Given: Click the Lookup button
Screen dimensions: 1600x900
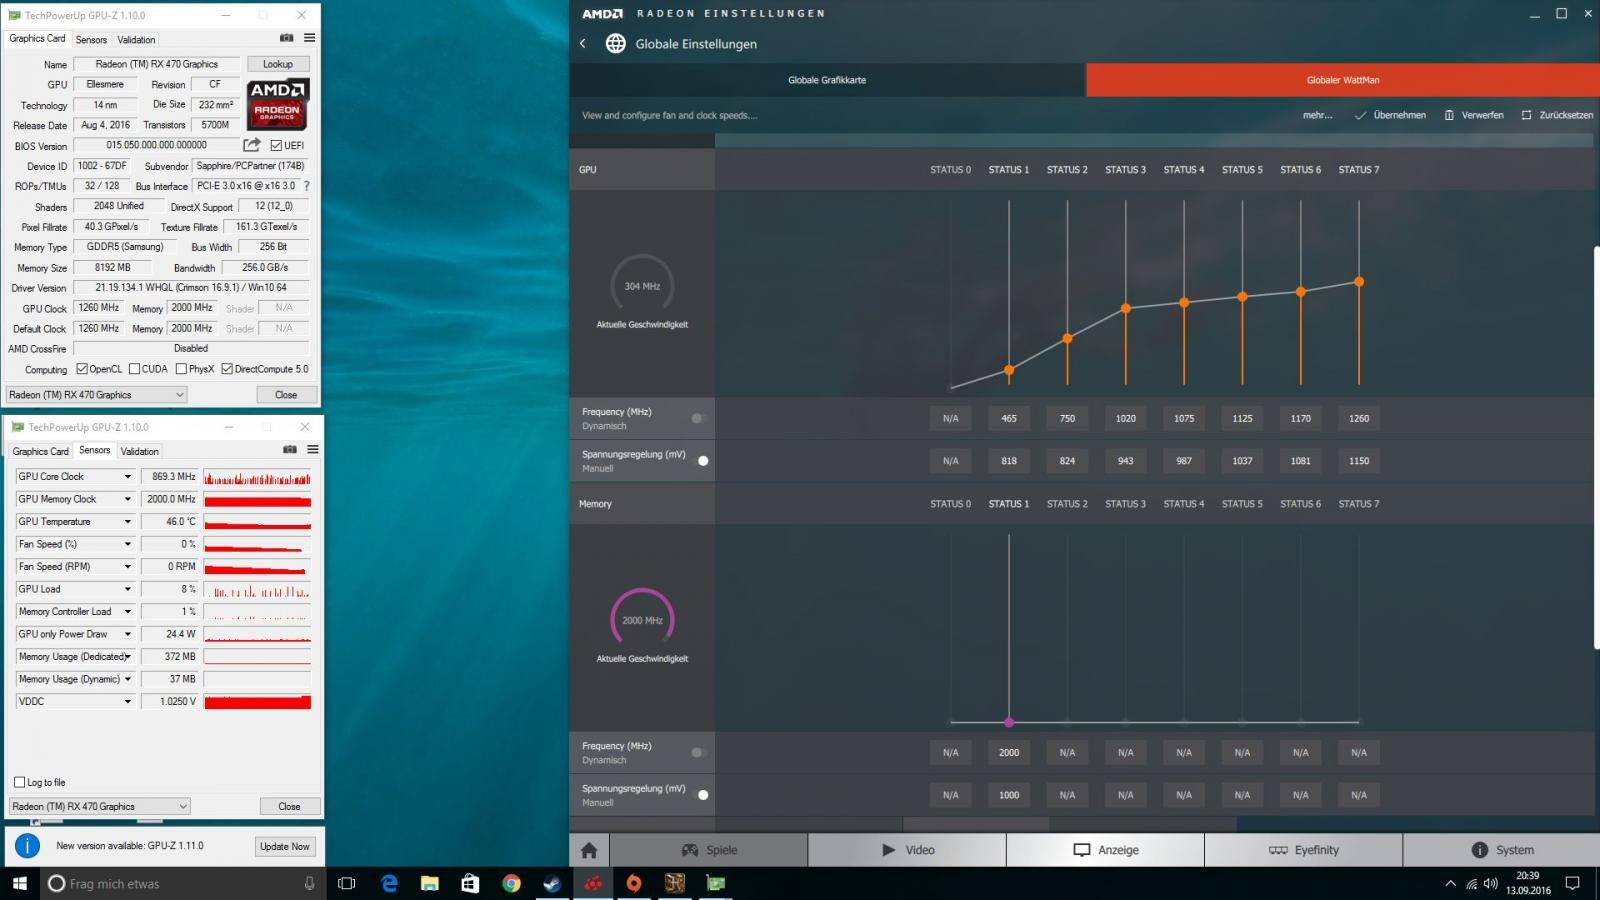Looking at the screenshot, I should (x=278, y=64).
